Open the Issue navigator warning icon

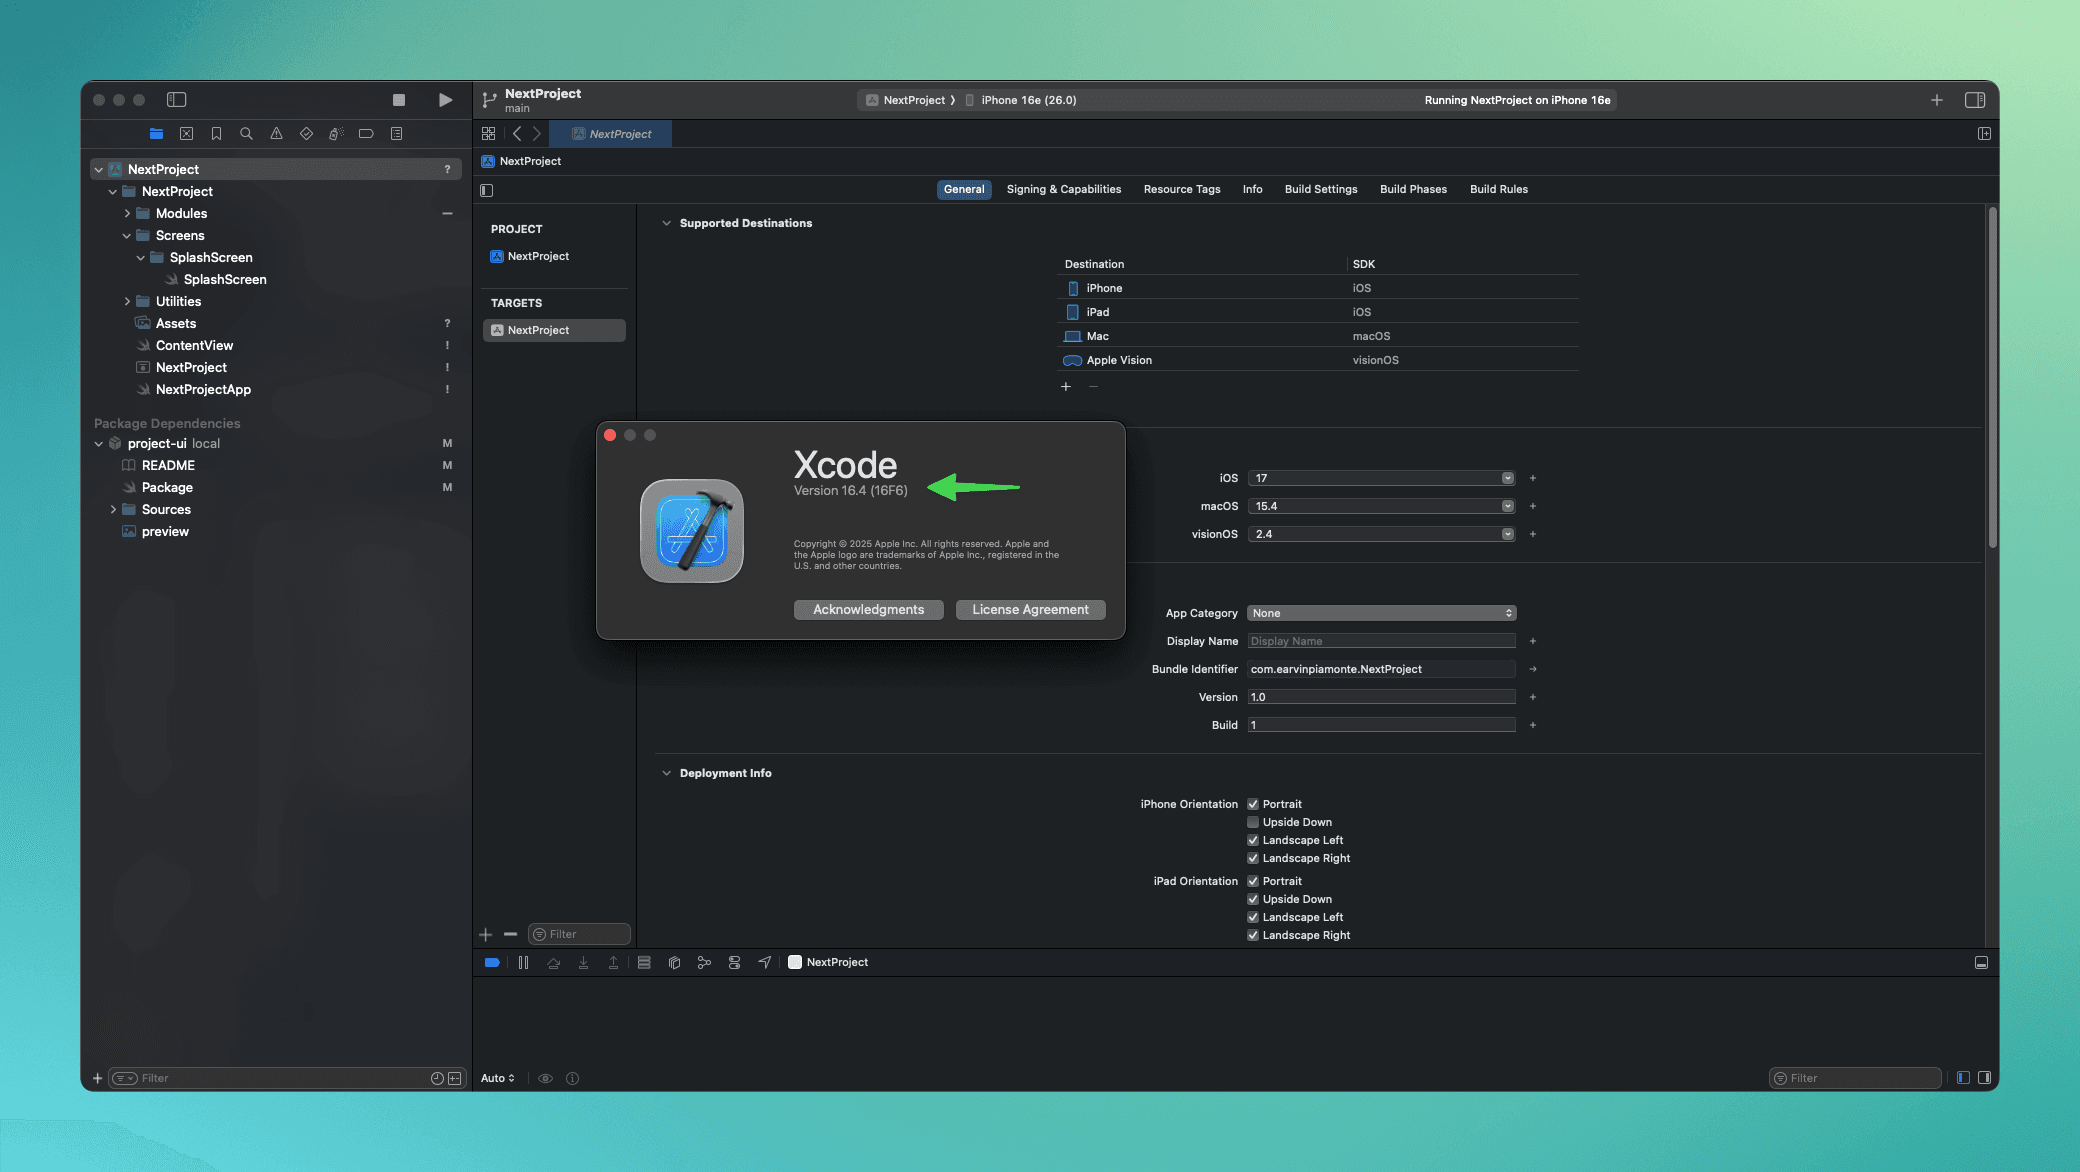[x=276, y=134]
